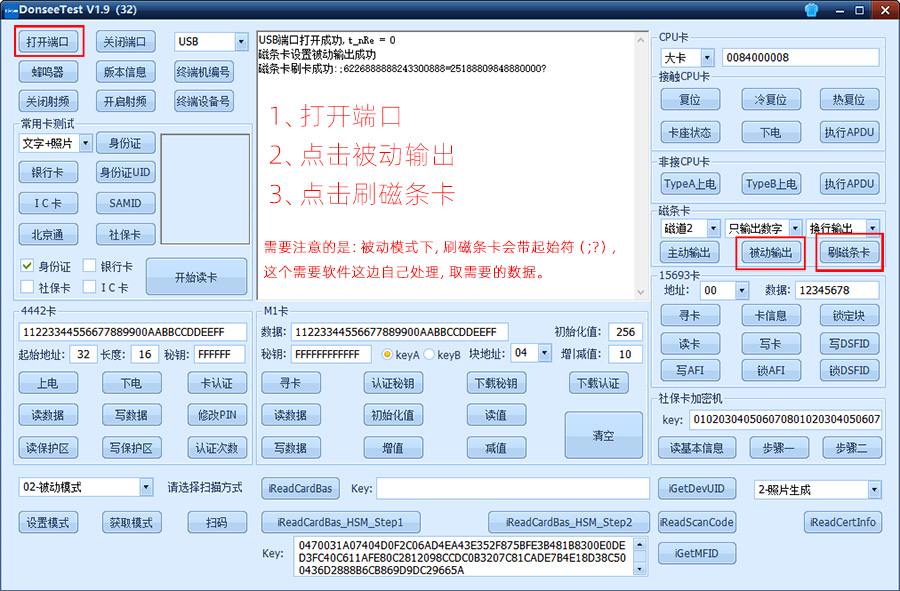
Task: Tick the 社保卡 checkbox
Action: coord(28,288)
